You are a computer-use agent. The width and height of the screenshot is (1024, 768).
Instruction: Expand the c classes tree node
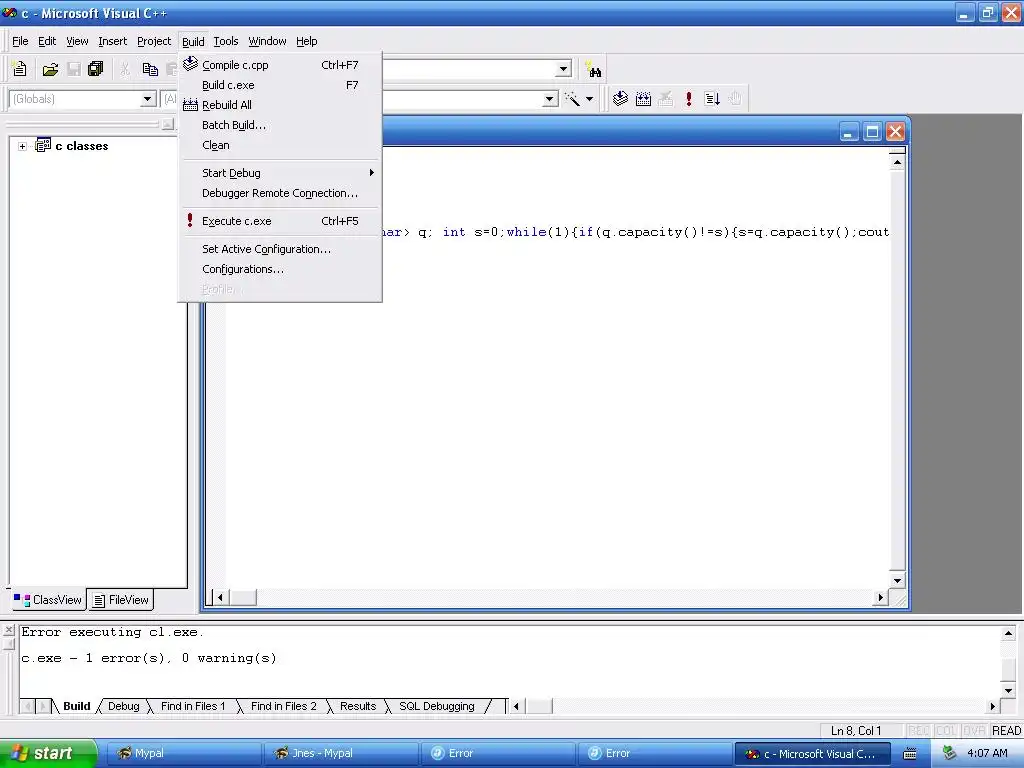[x=22, y=146]
